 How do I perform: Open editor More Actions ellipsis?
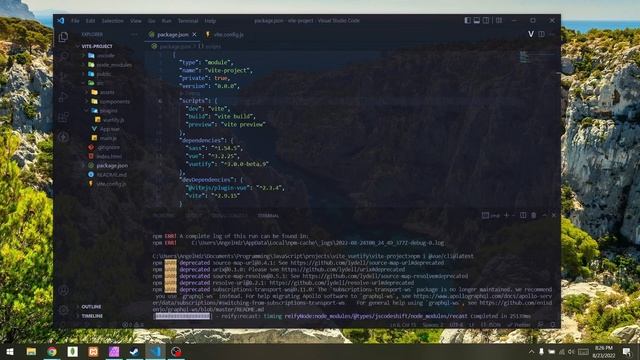tap(552, 34)
